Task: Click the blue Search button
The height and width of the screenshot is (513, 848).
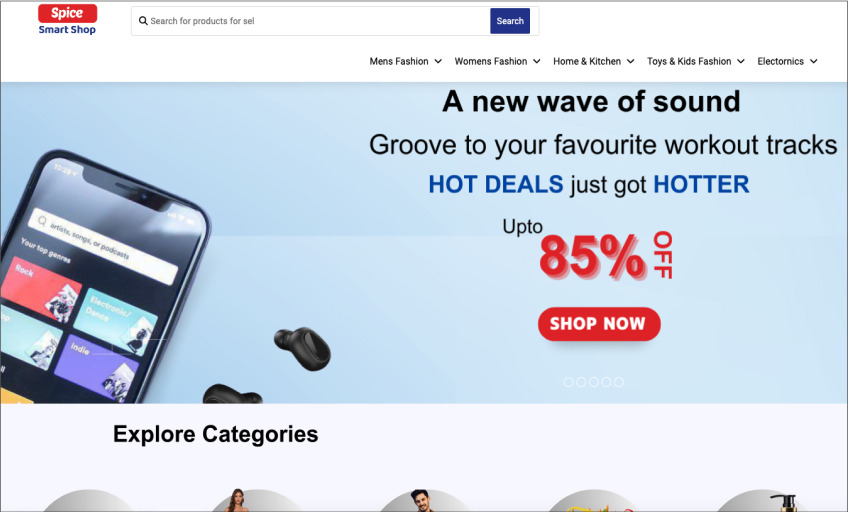Action: point(510,21)
